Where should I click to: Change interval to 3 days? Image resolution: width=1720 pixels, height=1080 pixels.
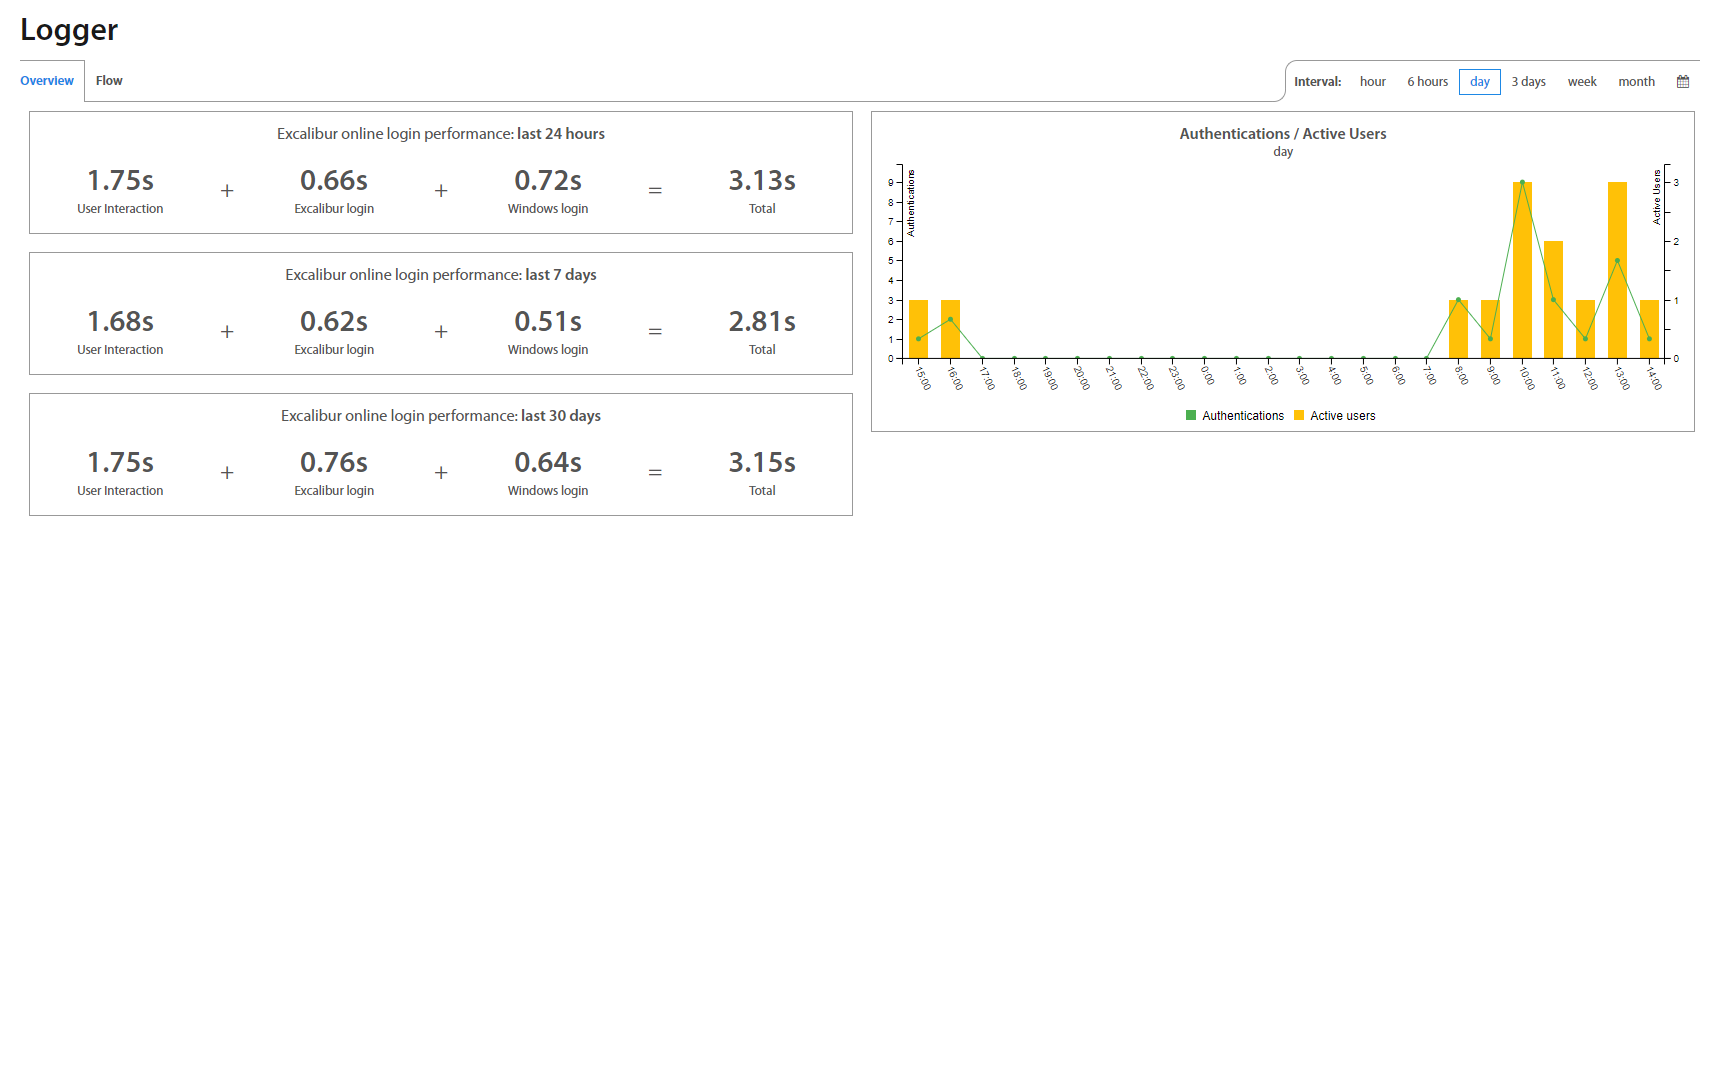click(1528, 82)
